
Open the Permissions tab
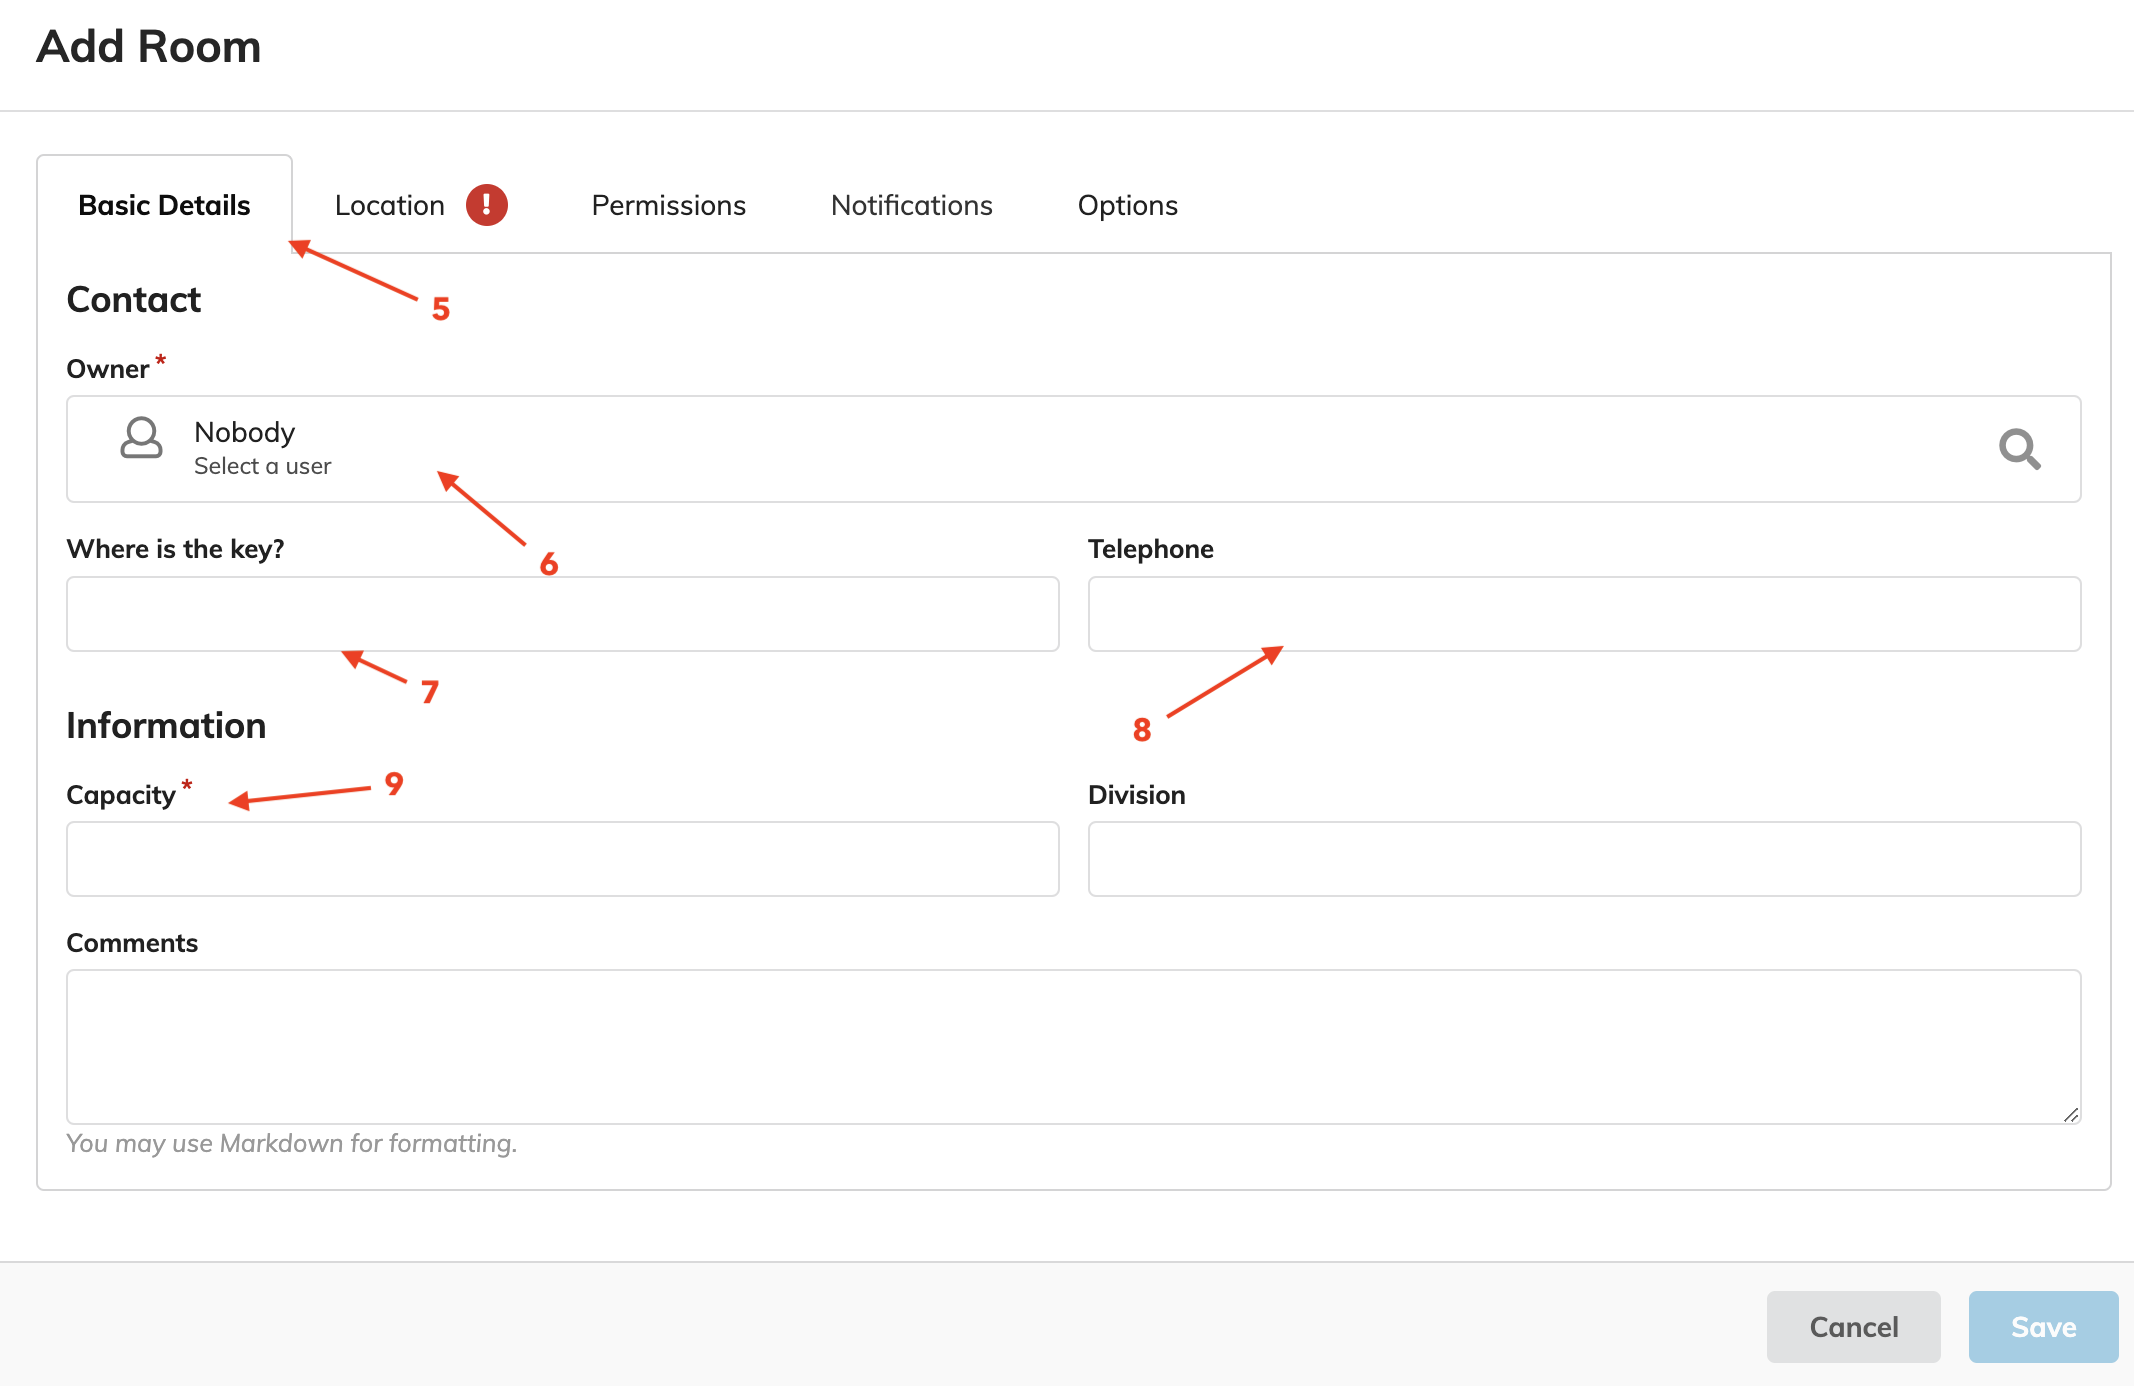668,205
